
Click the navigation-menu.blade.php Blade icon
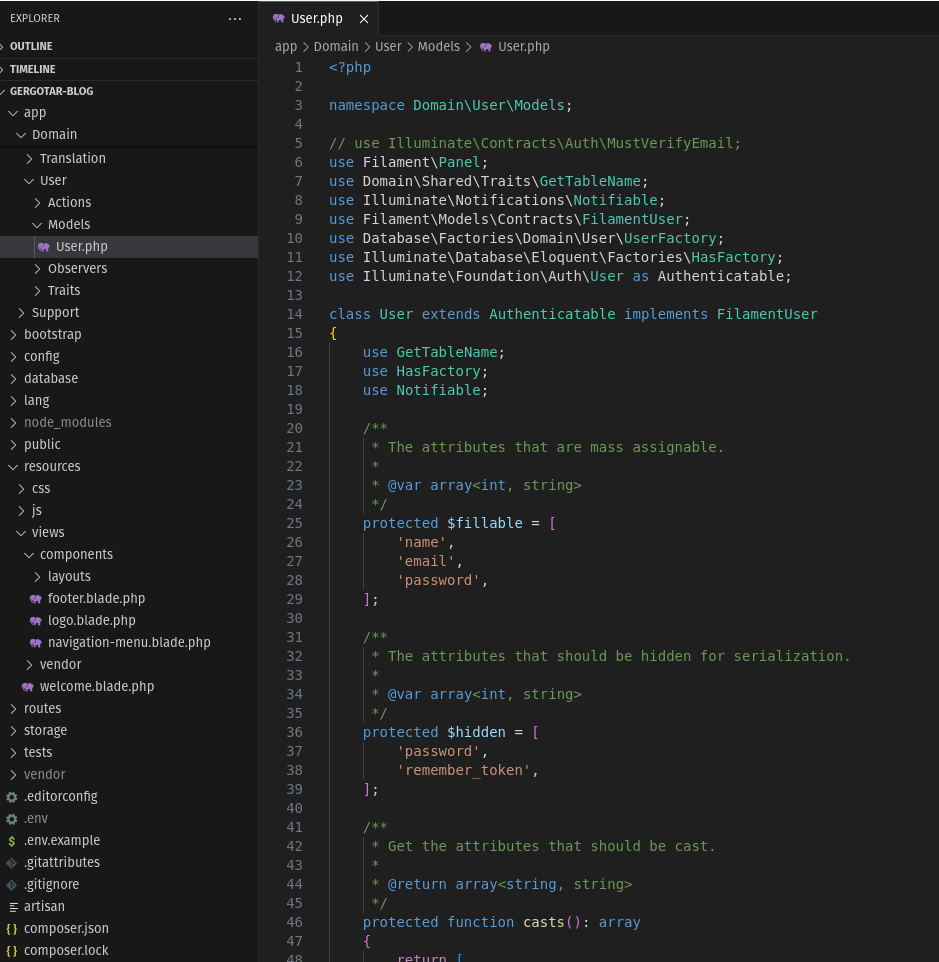pyautogui.click(x=36, y=642)
